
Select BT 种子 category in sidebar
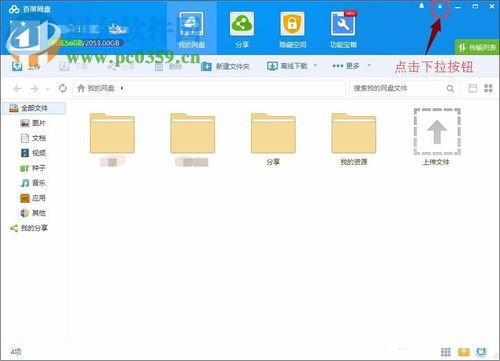(x=33, y=168)
